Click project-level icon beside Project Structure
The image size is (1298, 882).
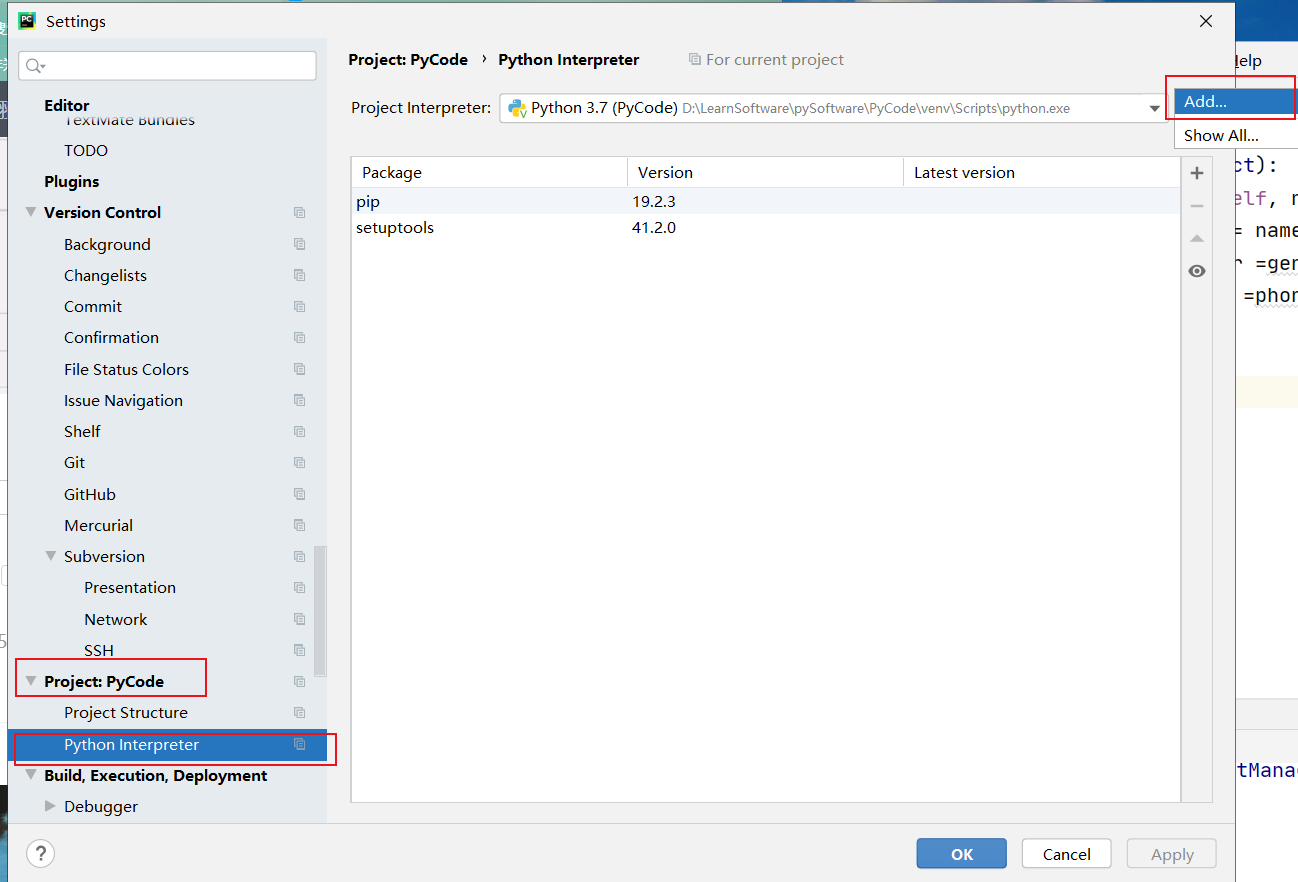[299, 712]
